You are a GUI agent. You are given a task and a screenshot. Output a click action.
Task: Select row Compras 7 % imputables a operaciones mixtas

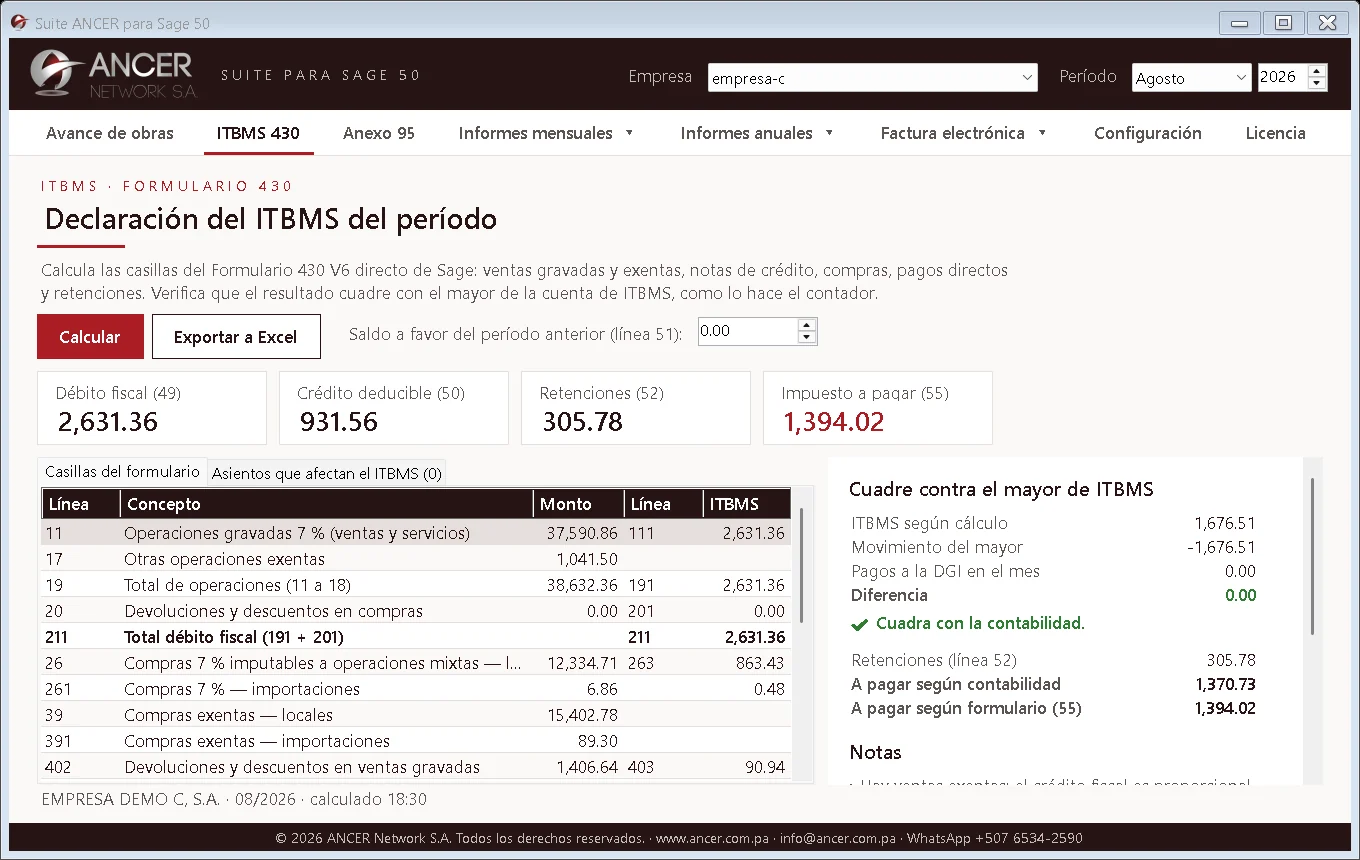tap(416, 663)
